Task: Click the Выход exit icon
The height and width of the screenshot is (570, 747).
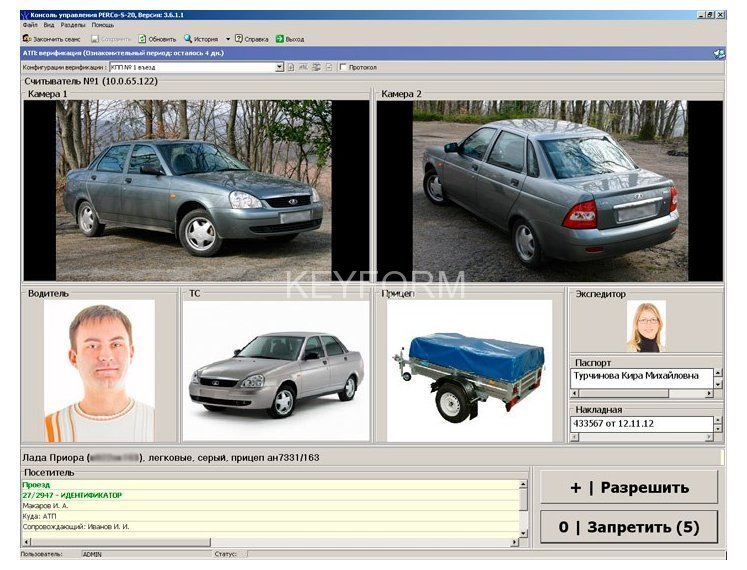Action: (280, 39)
